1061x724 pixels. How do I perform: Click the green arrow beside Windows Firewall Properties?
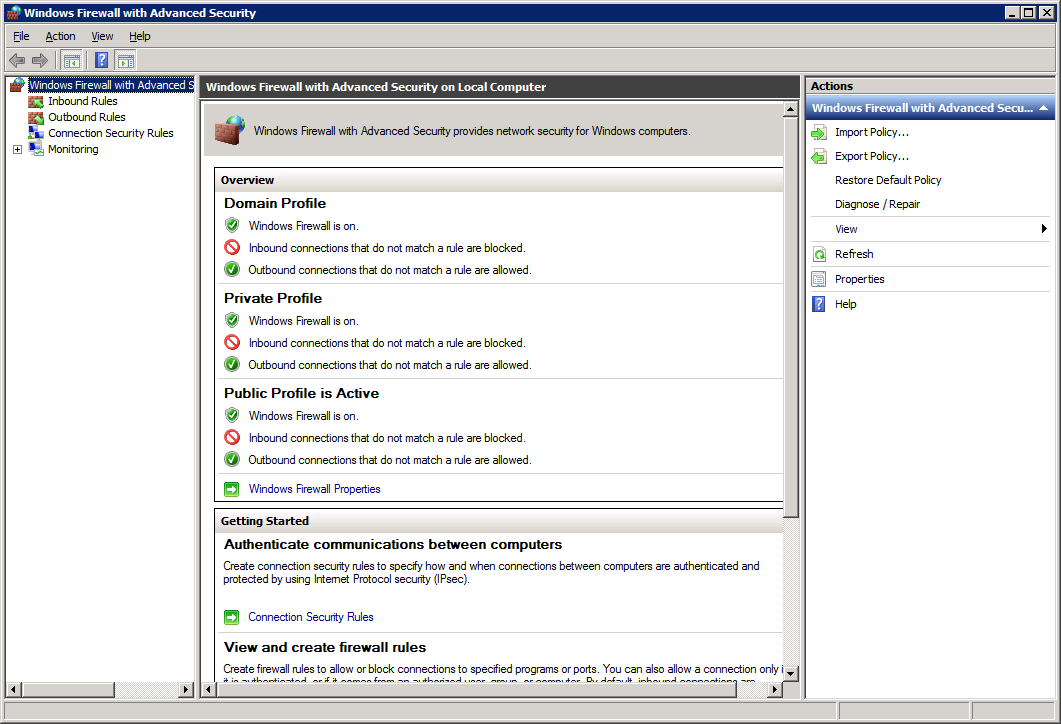[x=231, y=489]
